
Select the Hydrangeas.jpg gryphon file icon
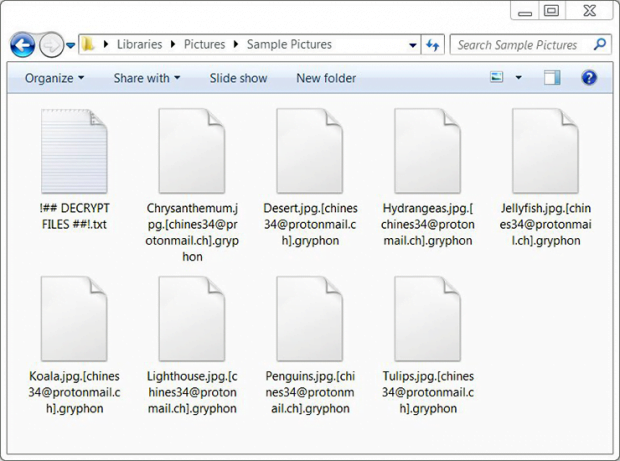tap(428, 151)
